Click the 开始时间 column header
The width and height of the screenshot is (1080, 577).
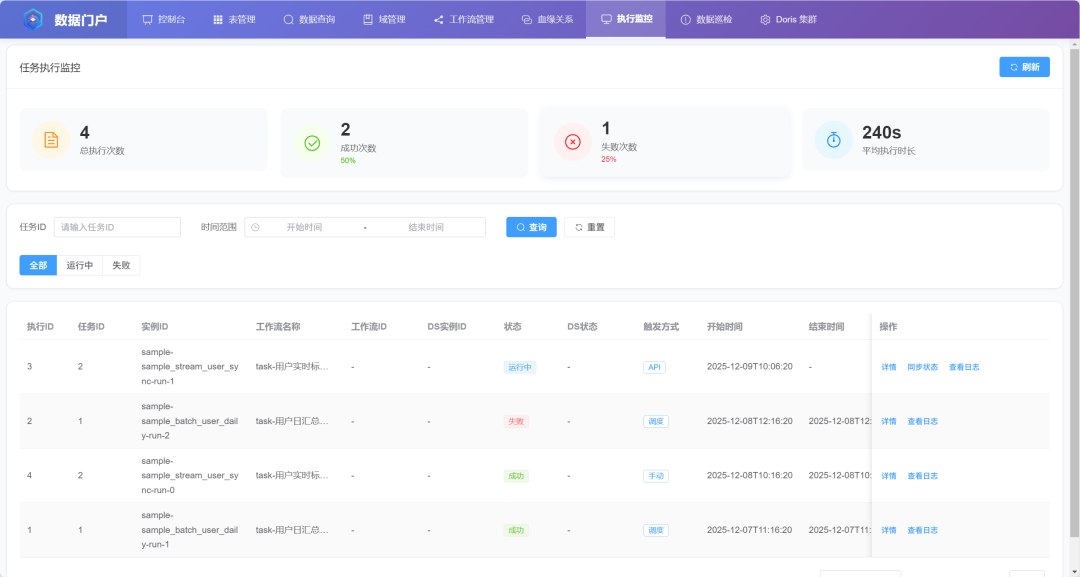coord(725,326)
